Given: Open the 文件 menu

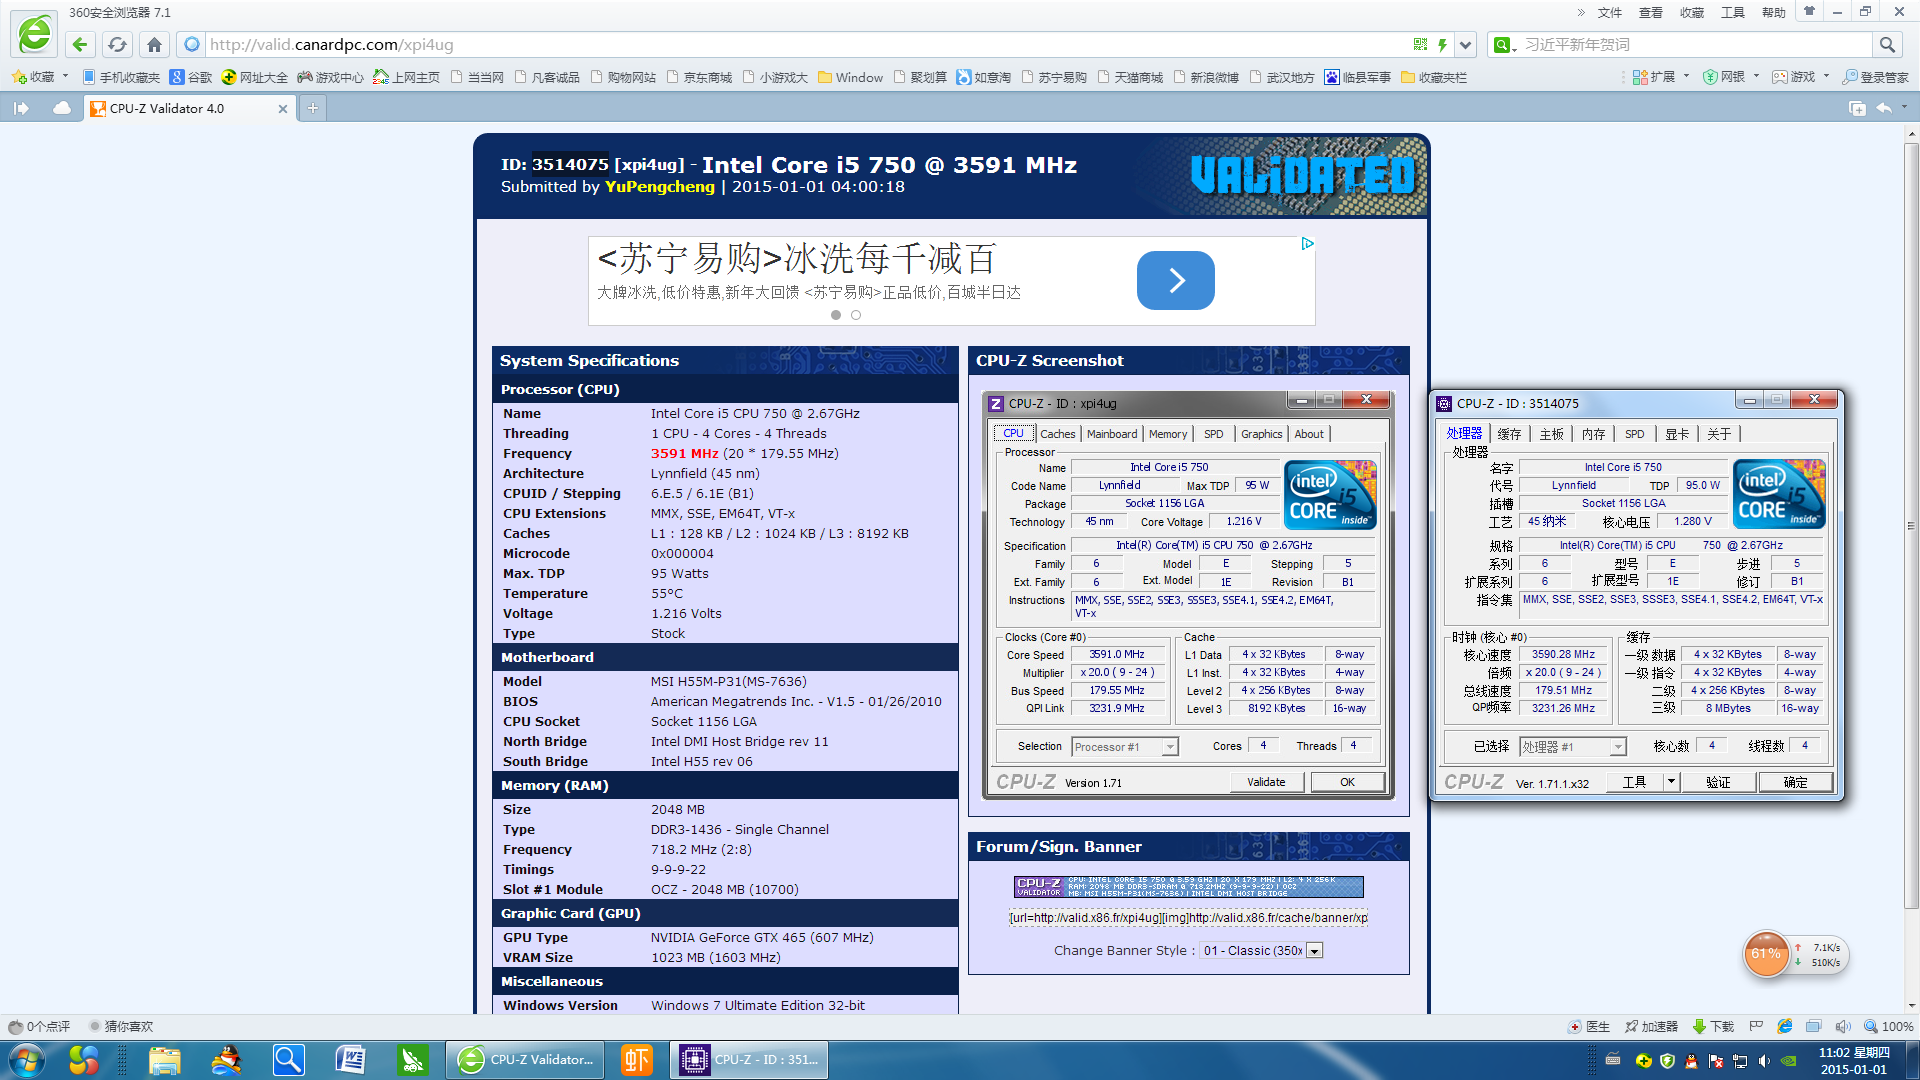Looking at the screenshot, I should (1610, 12).
